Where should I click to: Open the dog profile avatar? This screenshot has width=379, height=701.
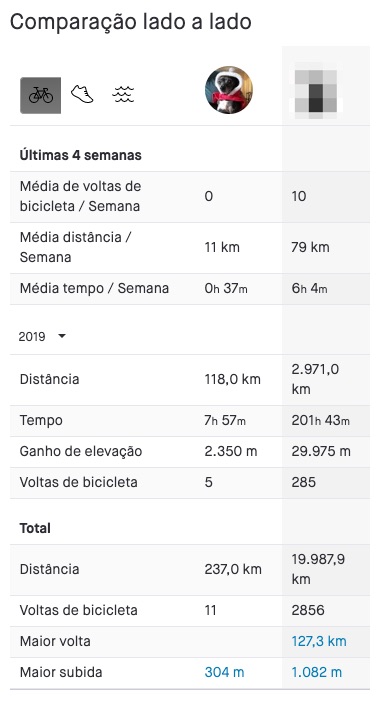(x=229, y=90)
